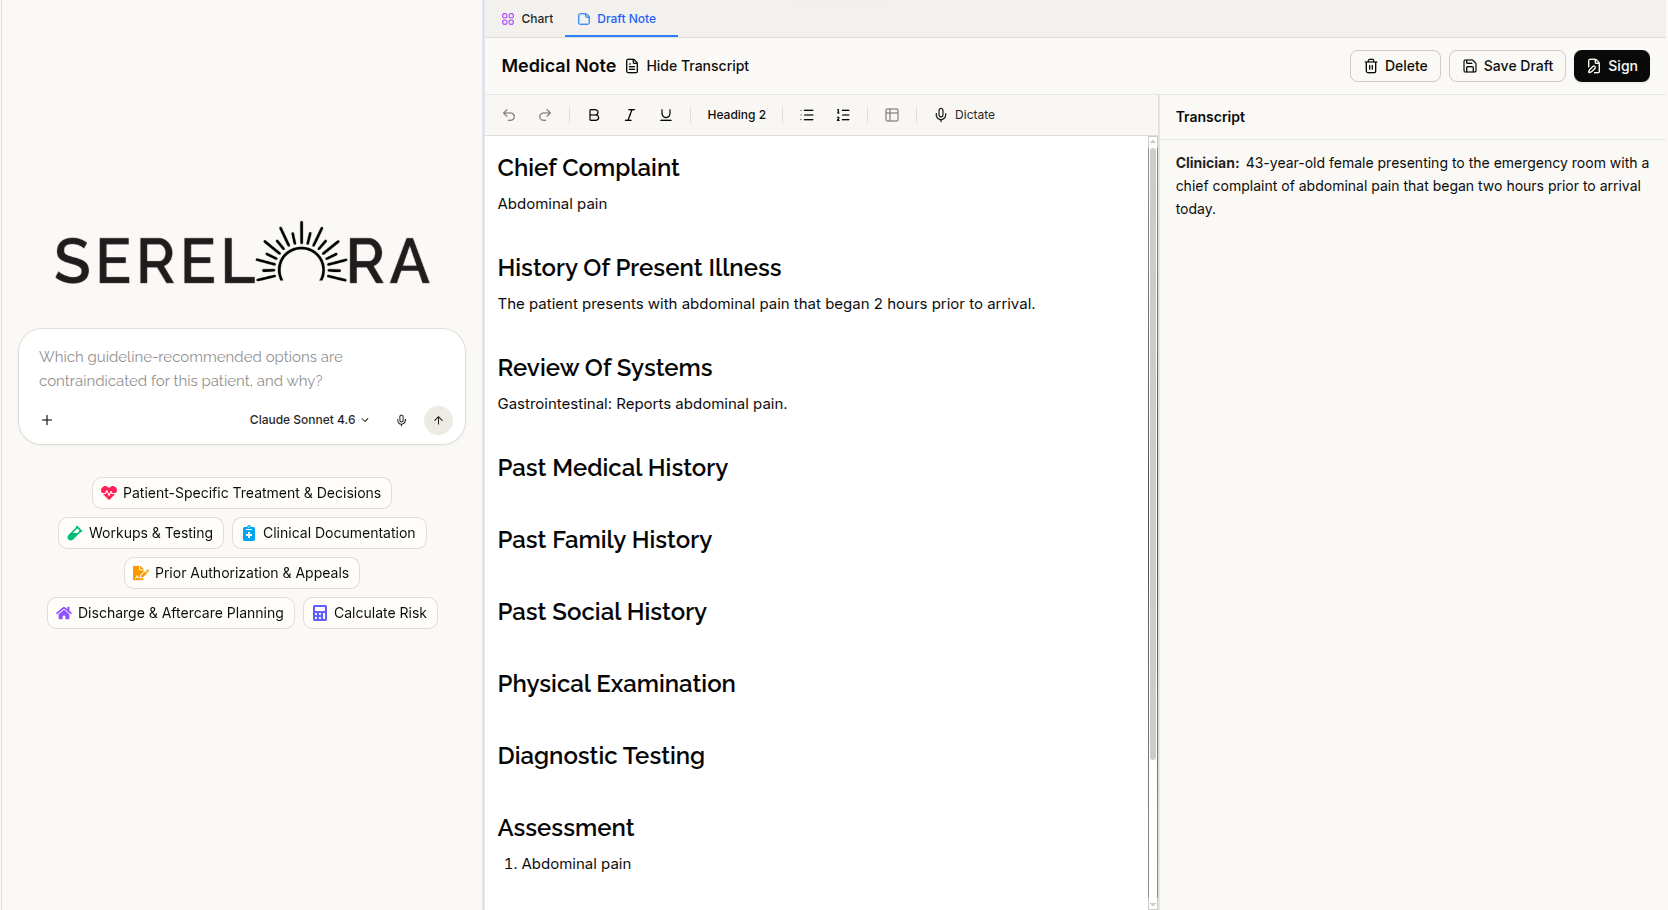Toggle underline formatting
The width and height of the screenshot is (1668, 910).
tap(666, 115)
